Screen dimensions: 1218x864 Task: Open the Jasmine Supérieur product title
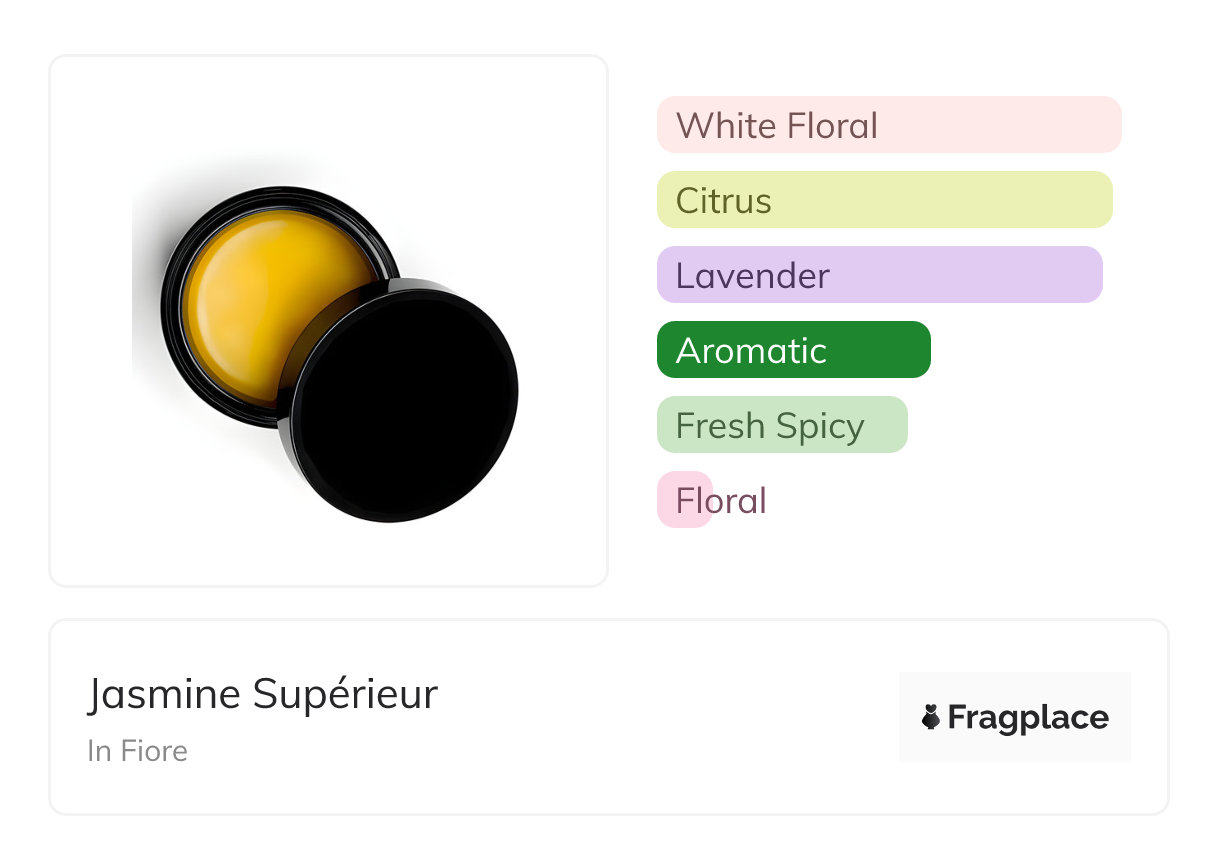[x=262, y=694]
